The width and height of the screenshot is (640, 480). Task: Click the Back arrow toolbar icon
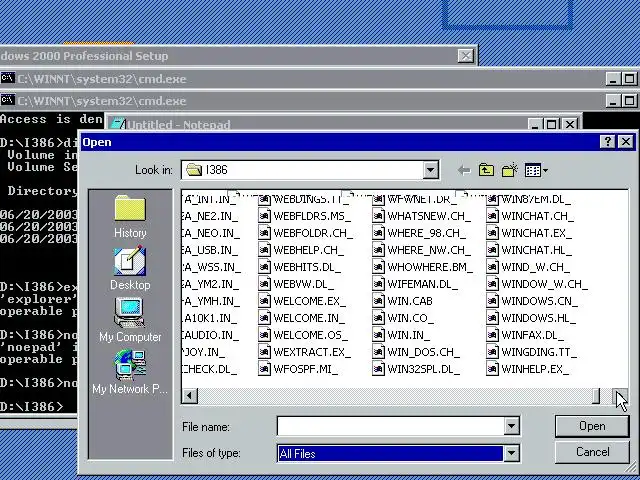point(464,170)
